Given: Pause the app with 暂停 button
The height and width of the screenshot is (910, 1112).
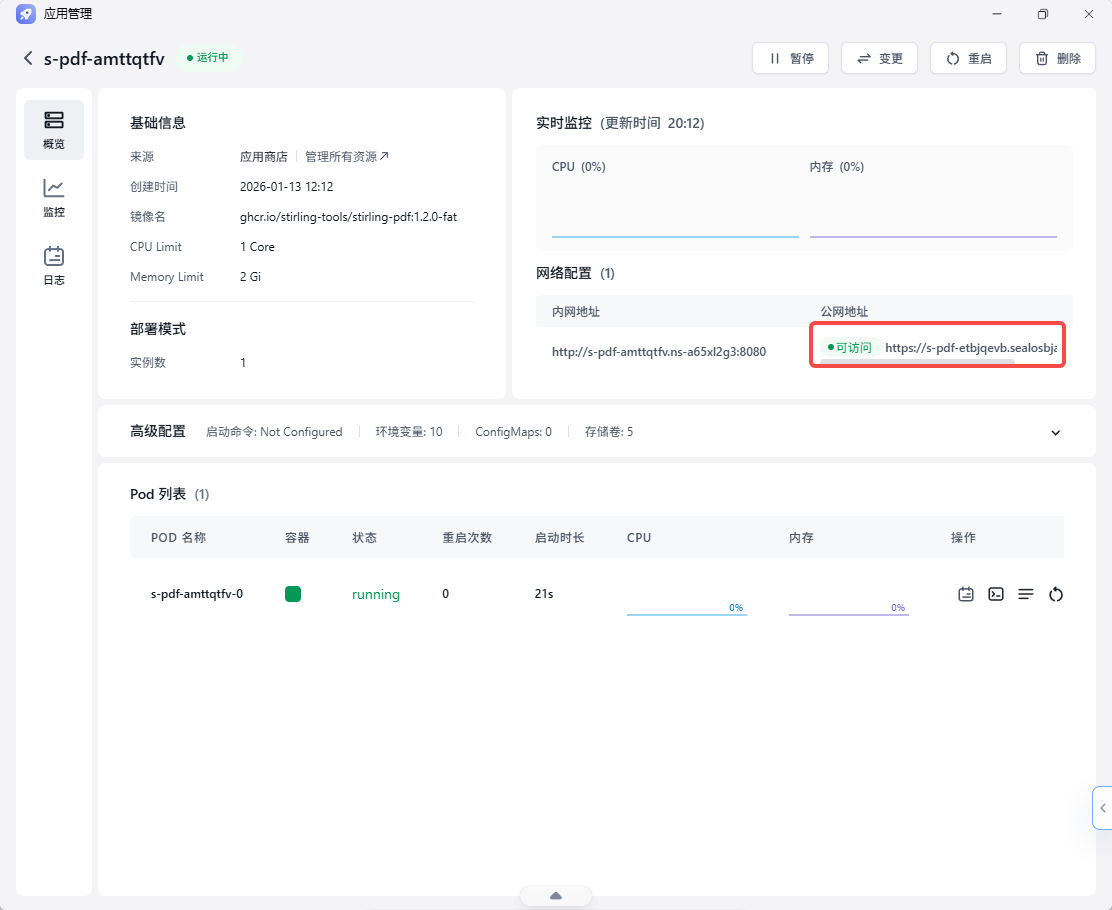Looking at the screenshot, I should coord(791,58).
